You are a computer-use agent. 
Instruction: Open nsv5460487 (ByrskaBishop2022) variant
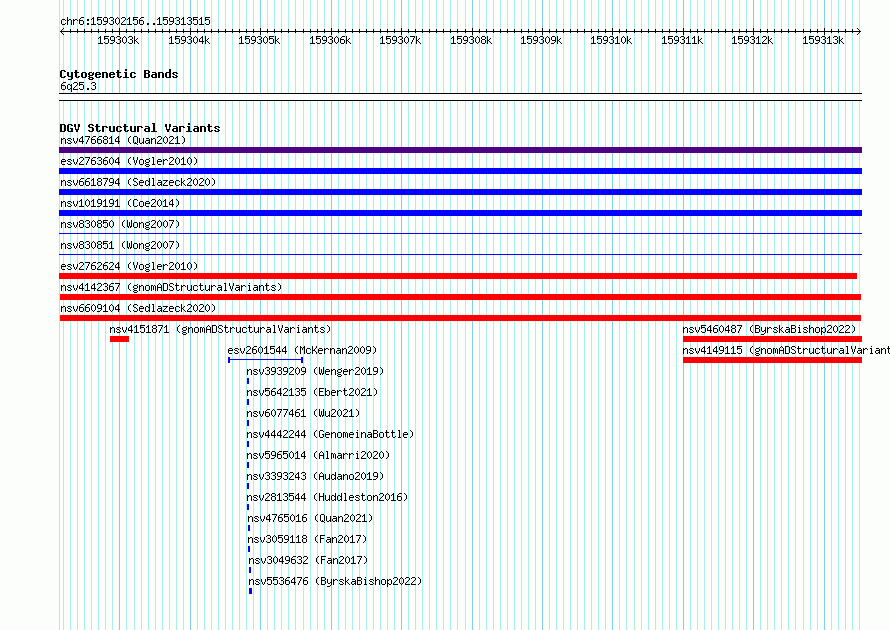[x=769, y=329]
